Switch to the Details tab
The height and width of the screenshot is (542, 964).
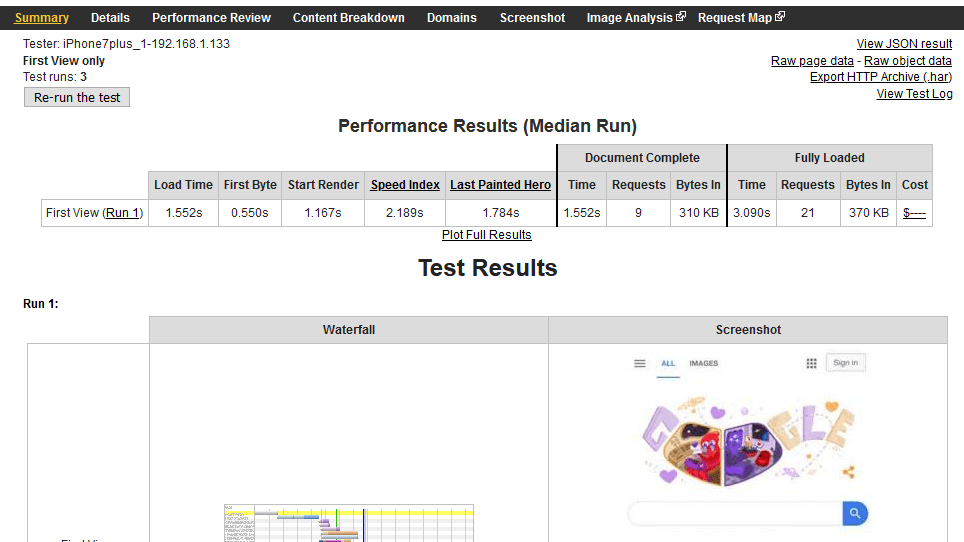tap(110, 18)
